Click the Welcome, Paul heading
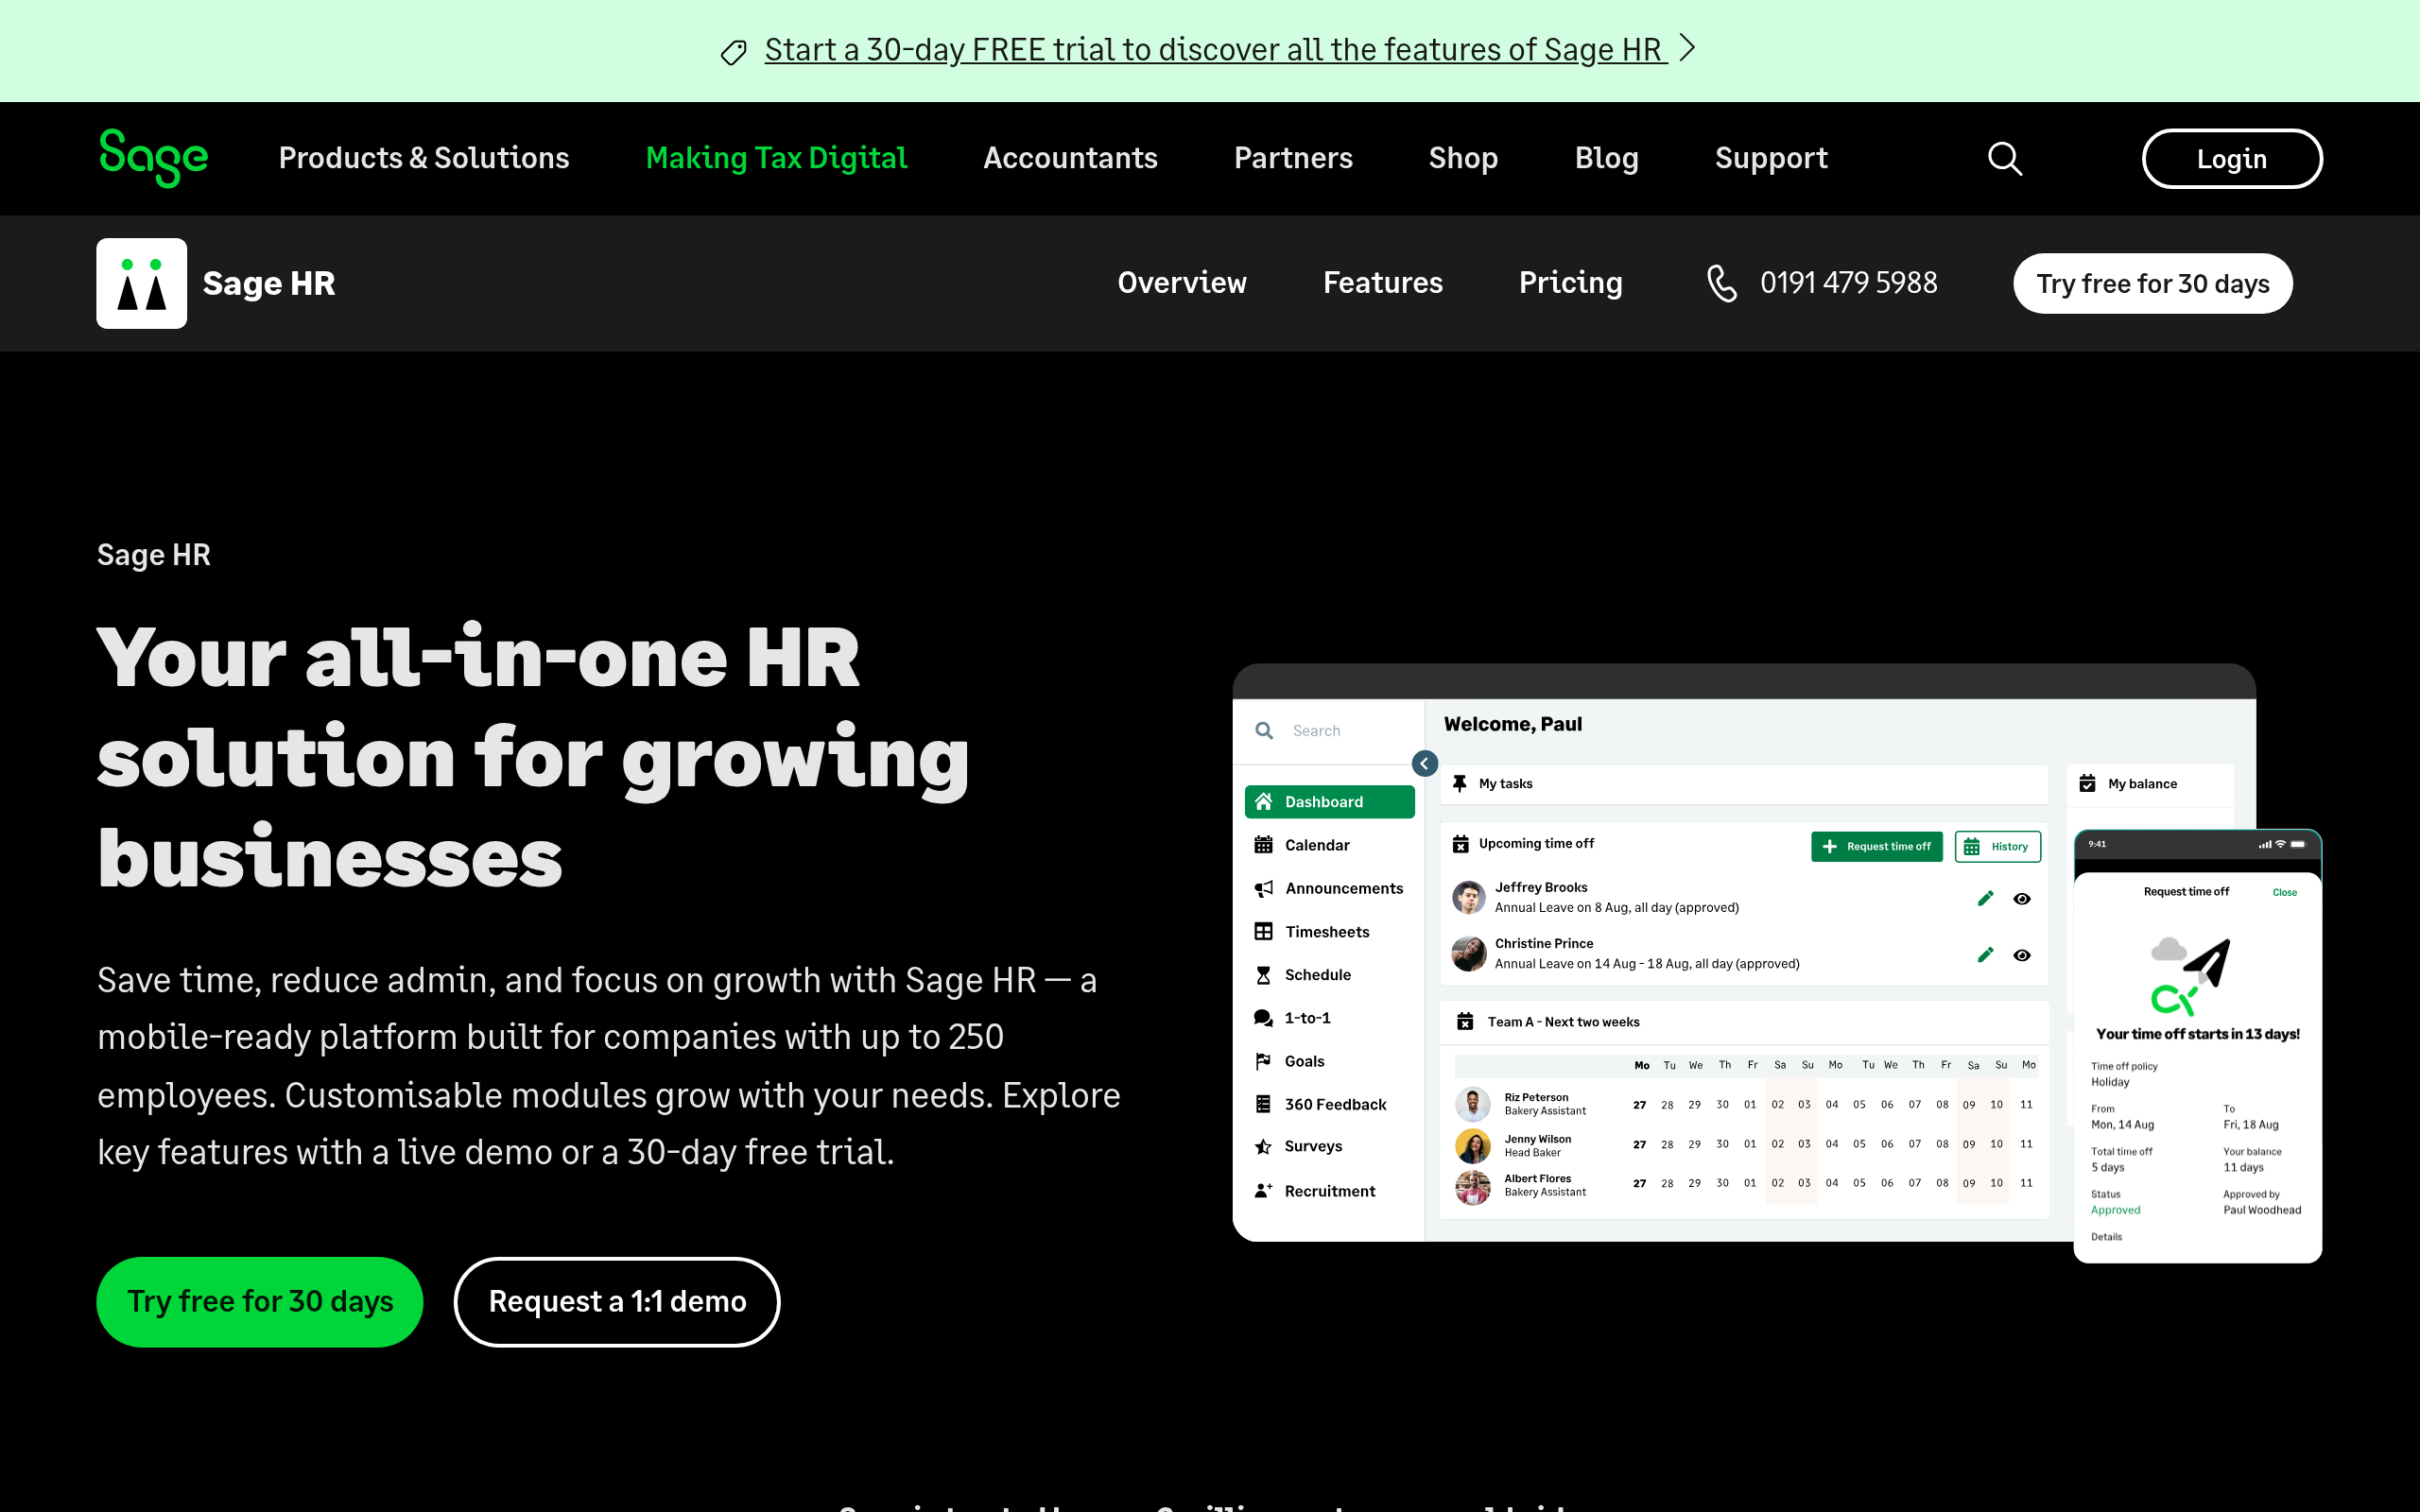 tap(1512, 724)
